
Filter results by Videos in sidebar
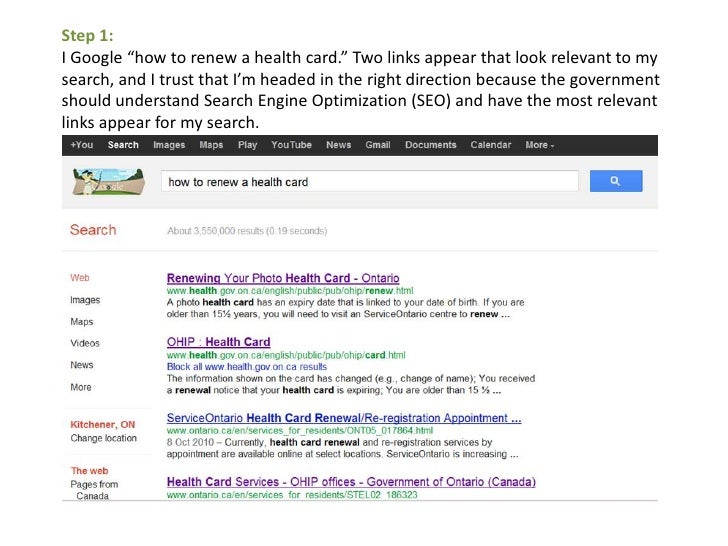[x=85, y=343]
